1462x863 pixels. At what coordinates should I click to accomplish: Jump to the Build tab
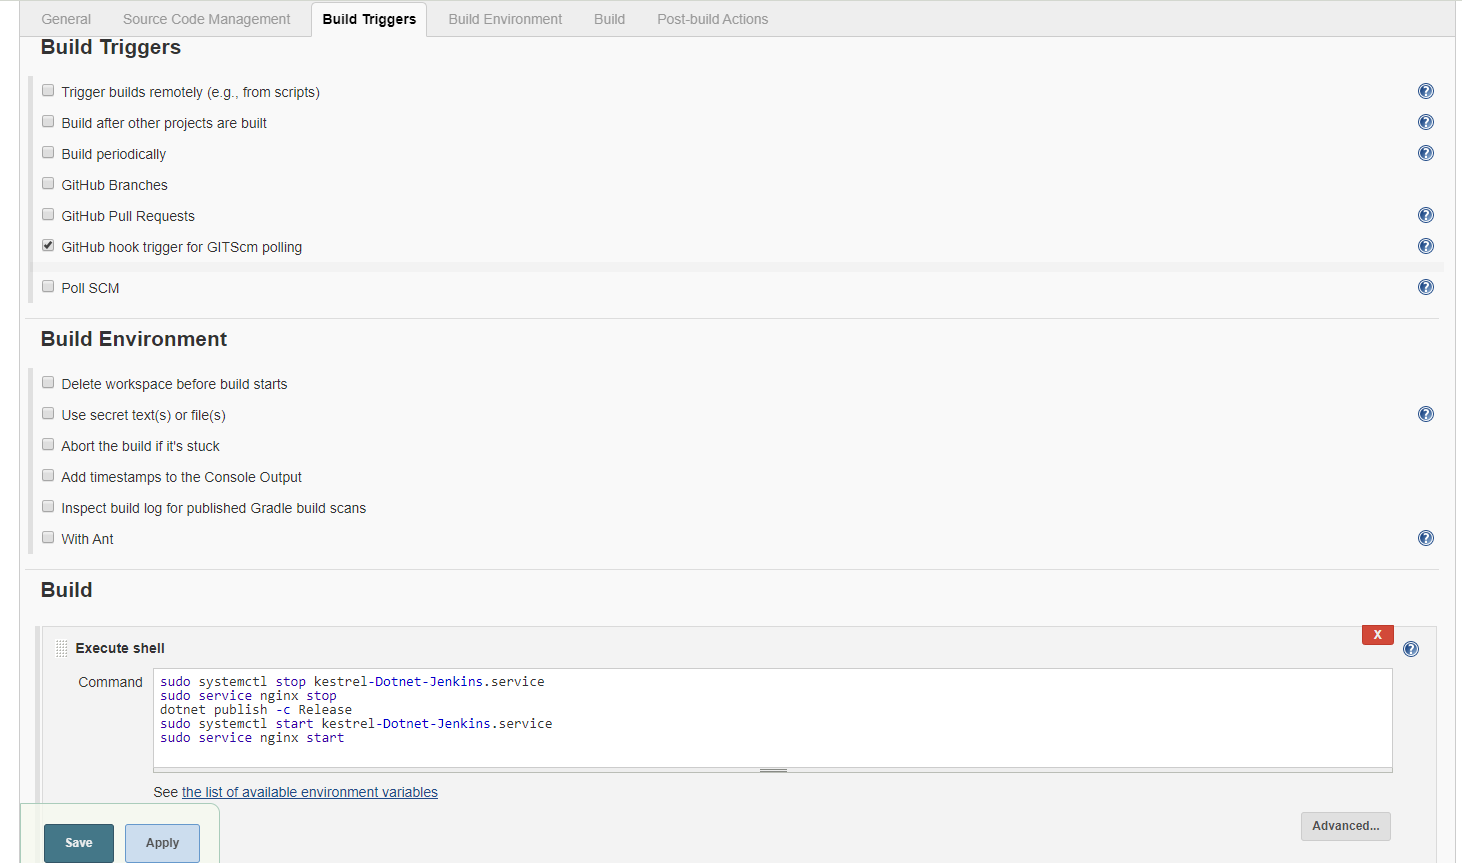[x=609, y=19]
